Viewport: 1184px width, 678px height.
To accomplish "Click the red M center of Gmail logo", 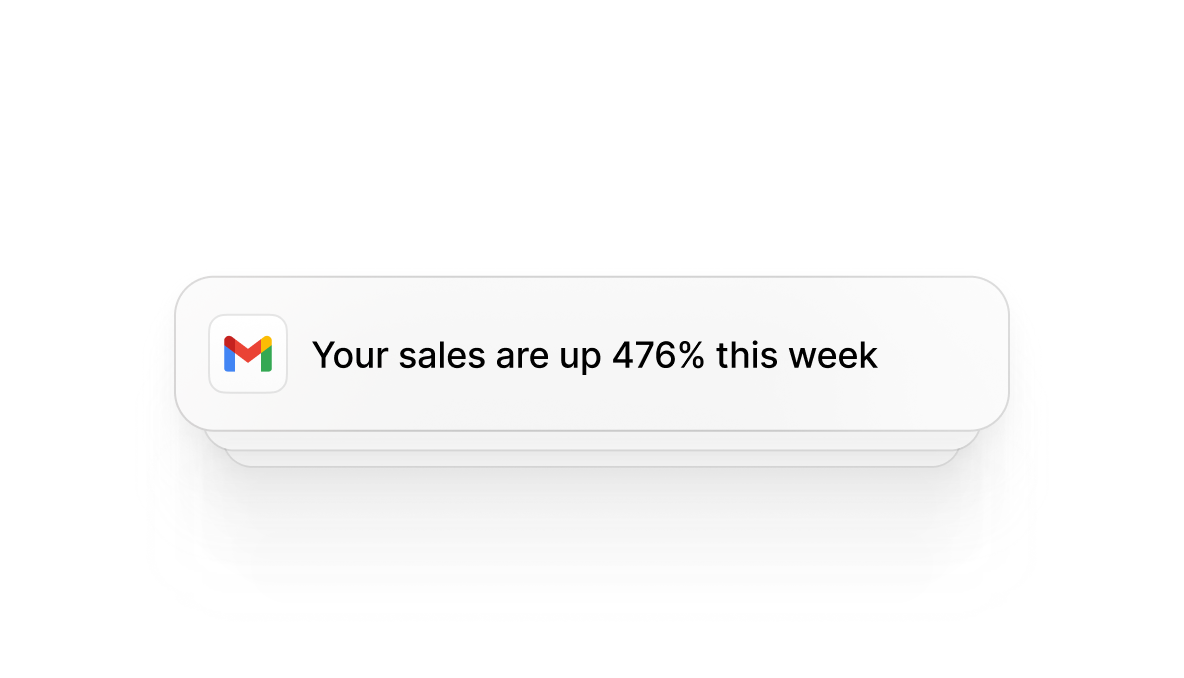I will click(248, 350).
